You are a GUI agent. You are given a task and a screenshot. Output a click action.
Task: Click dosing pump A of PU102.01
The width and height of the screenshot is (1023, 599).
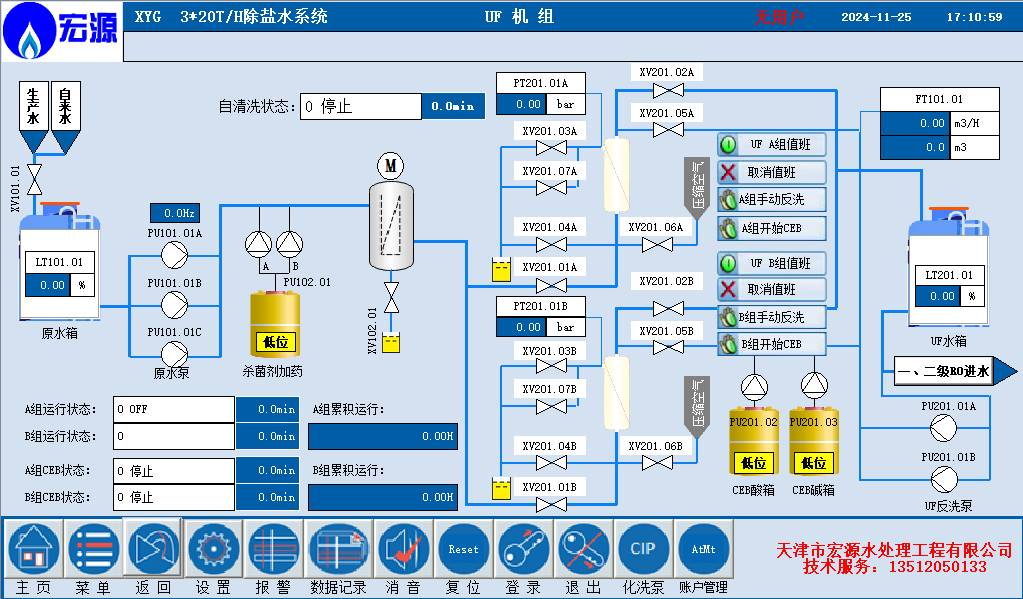point(258,244)
